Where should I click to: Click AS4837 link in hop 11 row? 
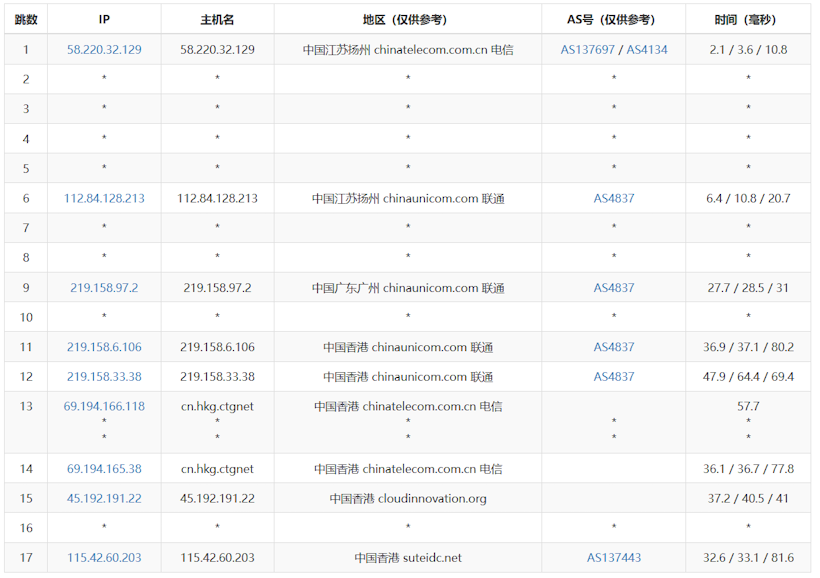pyautogui.click(x=614, y=347)
